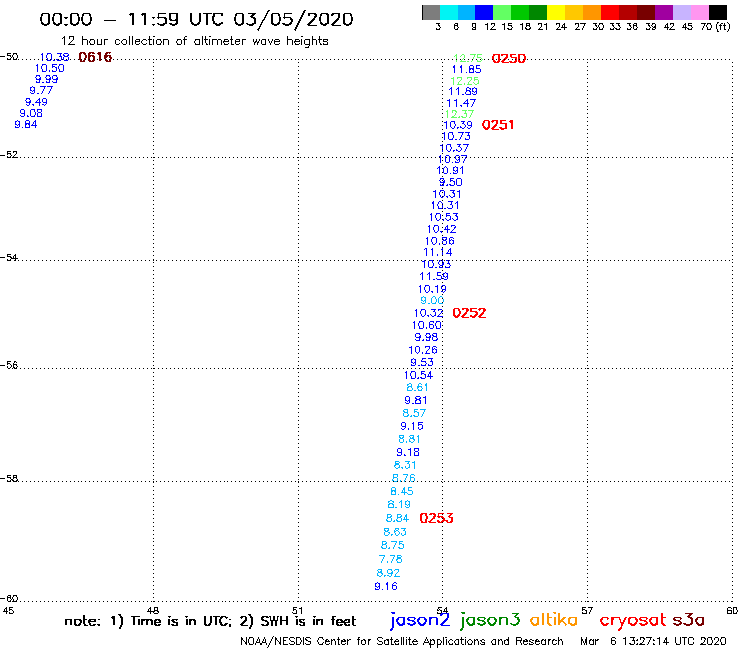Click the wave height value 10.54
The height and width of the screenshot is (650, 740).
tap(418, 375)
